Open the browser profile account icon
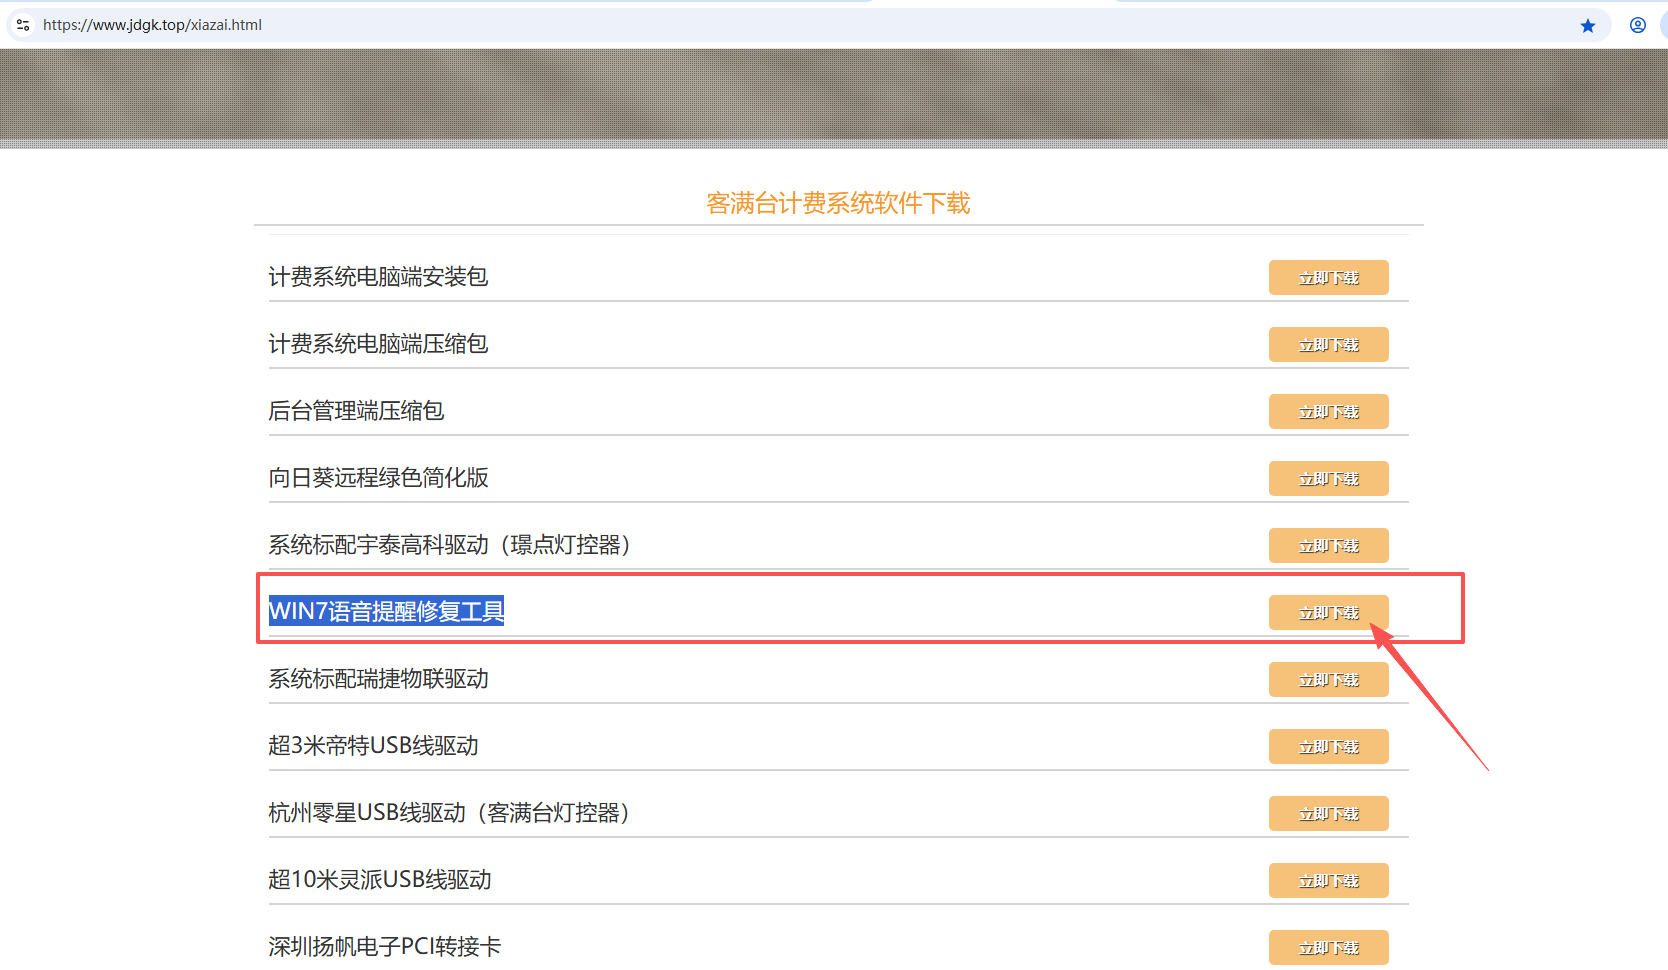1668x970 pixels. (1638, 26)
